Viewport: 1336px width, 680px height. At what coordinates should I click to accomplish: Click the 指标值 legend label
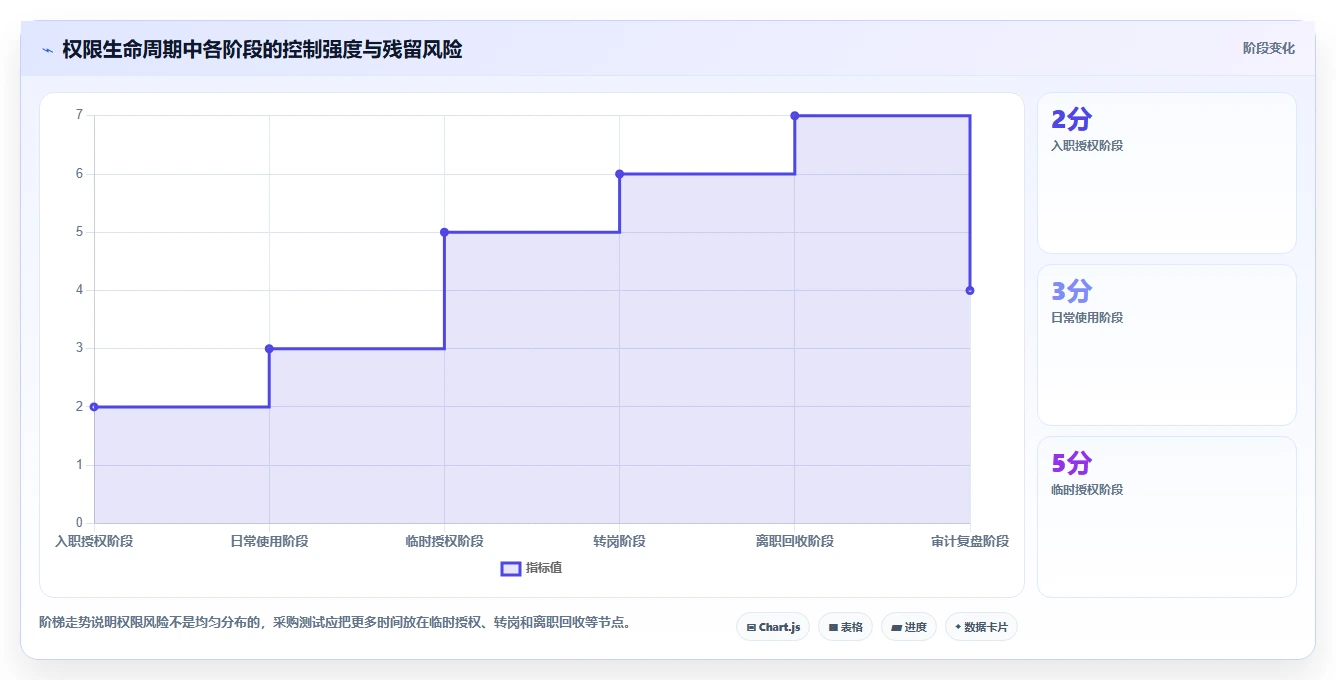point(544,568)
